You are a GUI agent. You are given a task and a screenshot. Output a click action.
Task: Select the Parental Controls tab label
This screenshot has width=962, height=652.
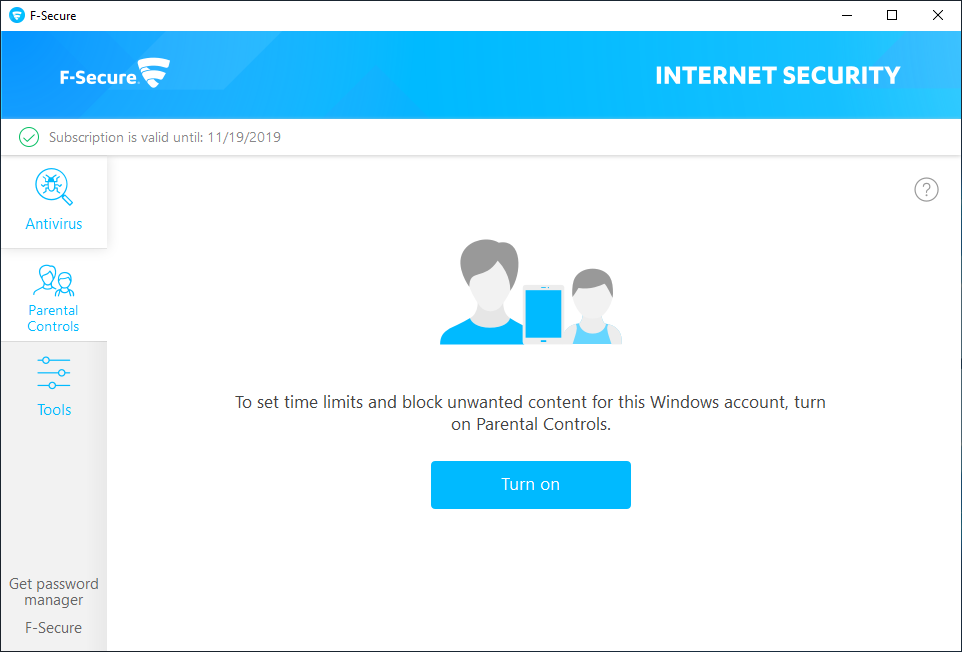(x=53, y=318)
